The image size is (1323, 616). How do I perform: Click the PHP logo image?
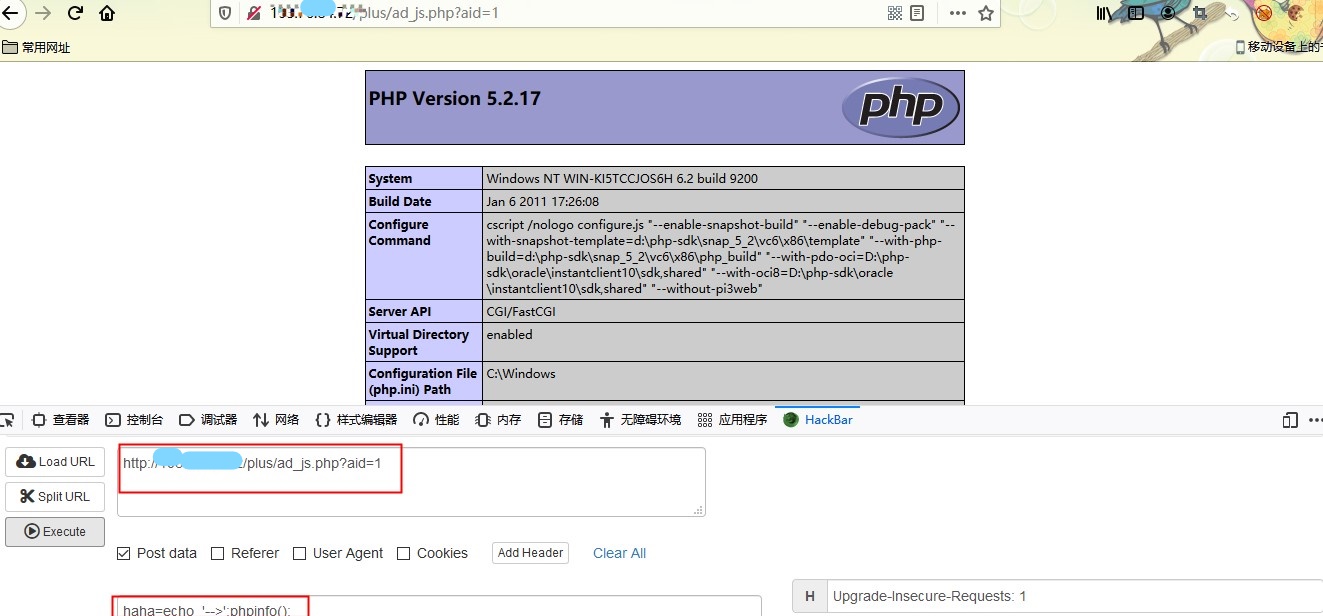tap(900, 107)
